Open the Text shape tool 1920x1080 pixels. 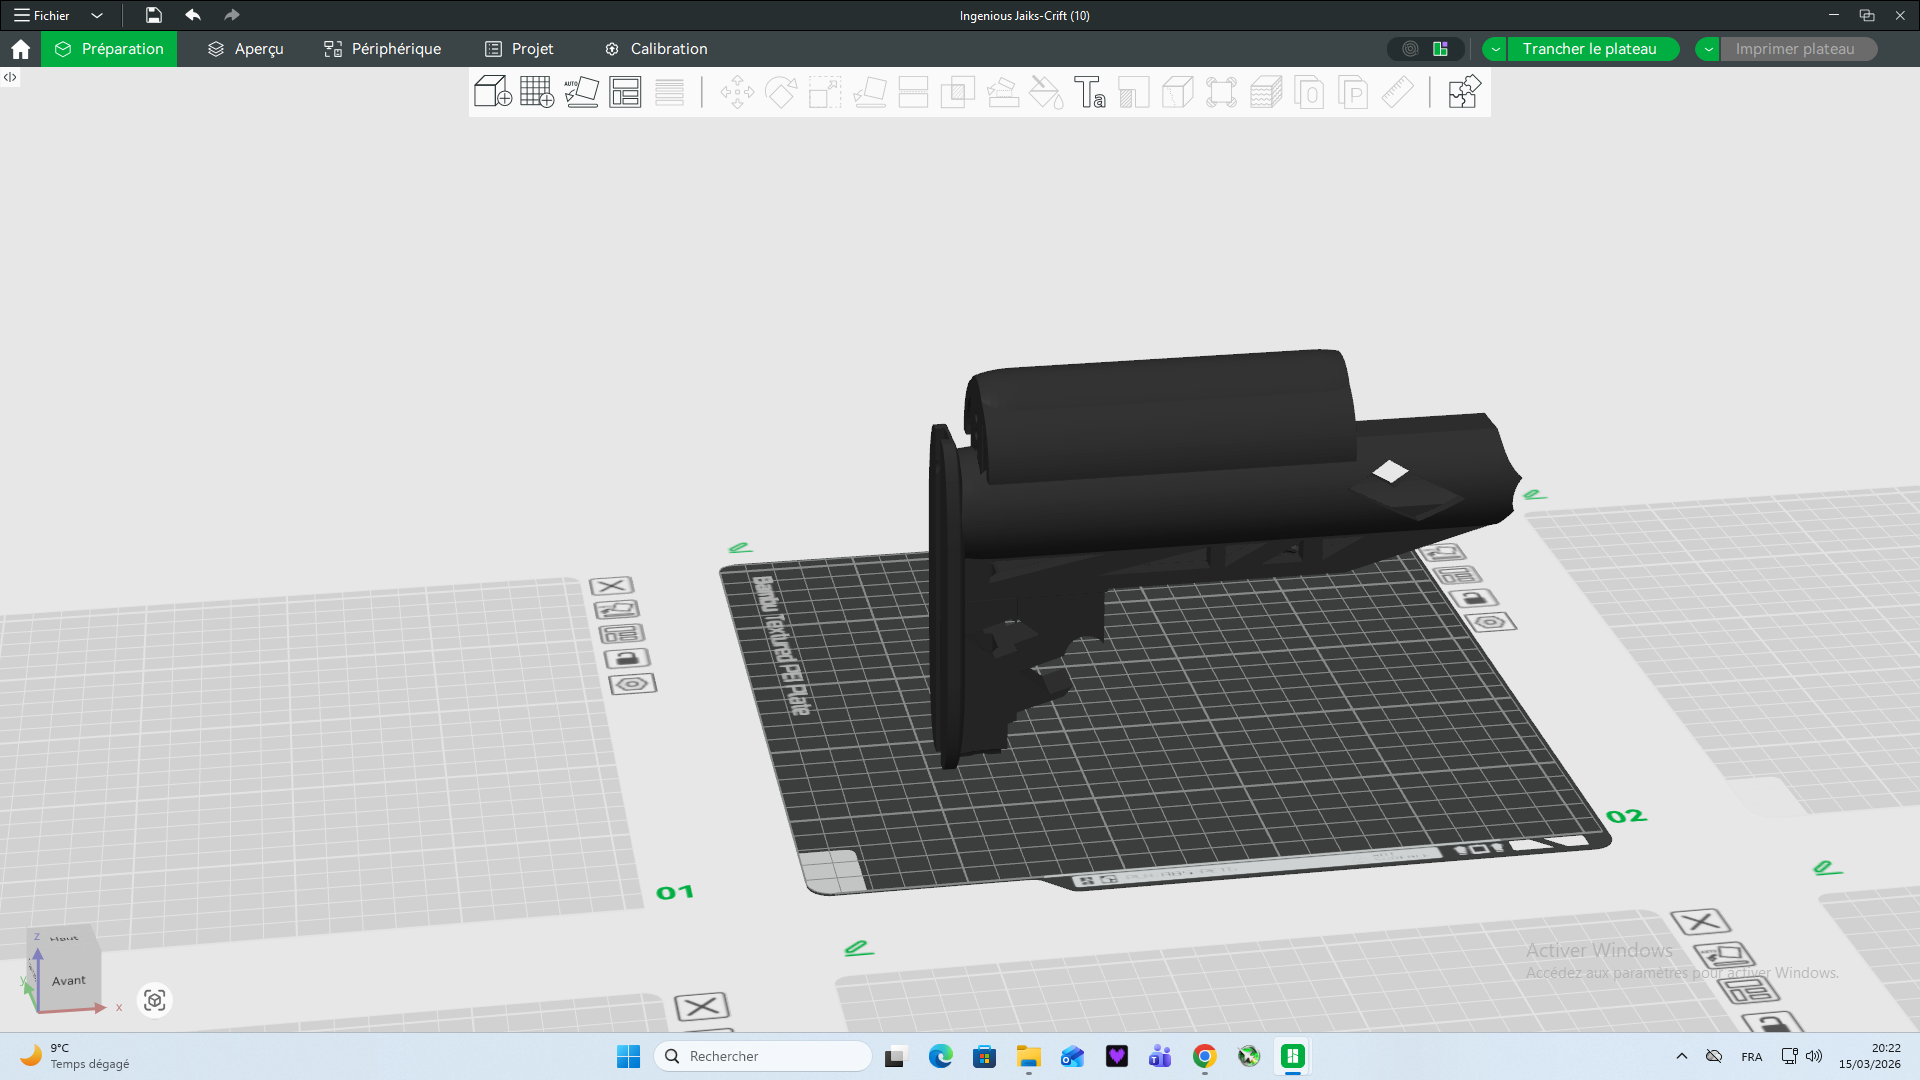click(1090, 92)
